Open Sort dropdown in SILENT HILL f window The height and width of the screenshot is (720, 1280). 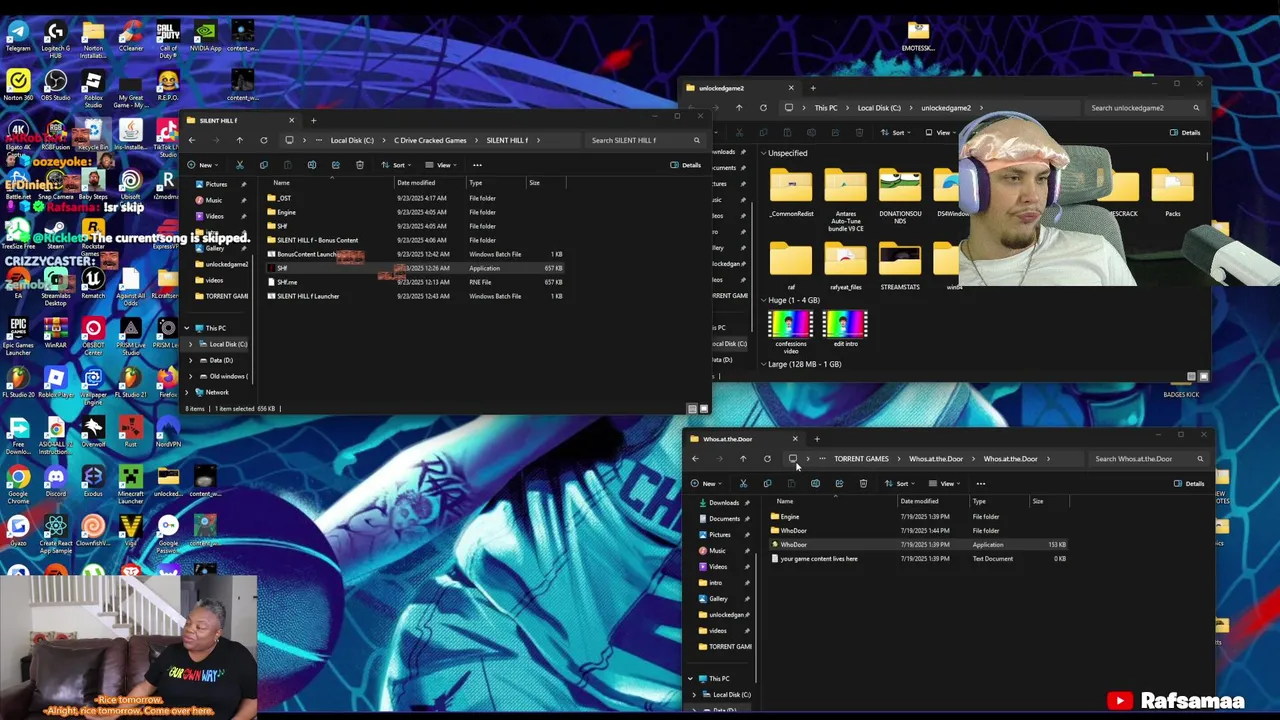point(395,165)
